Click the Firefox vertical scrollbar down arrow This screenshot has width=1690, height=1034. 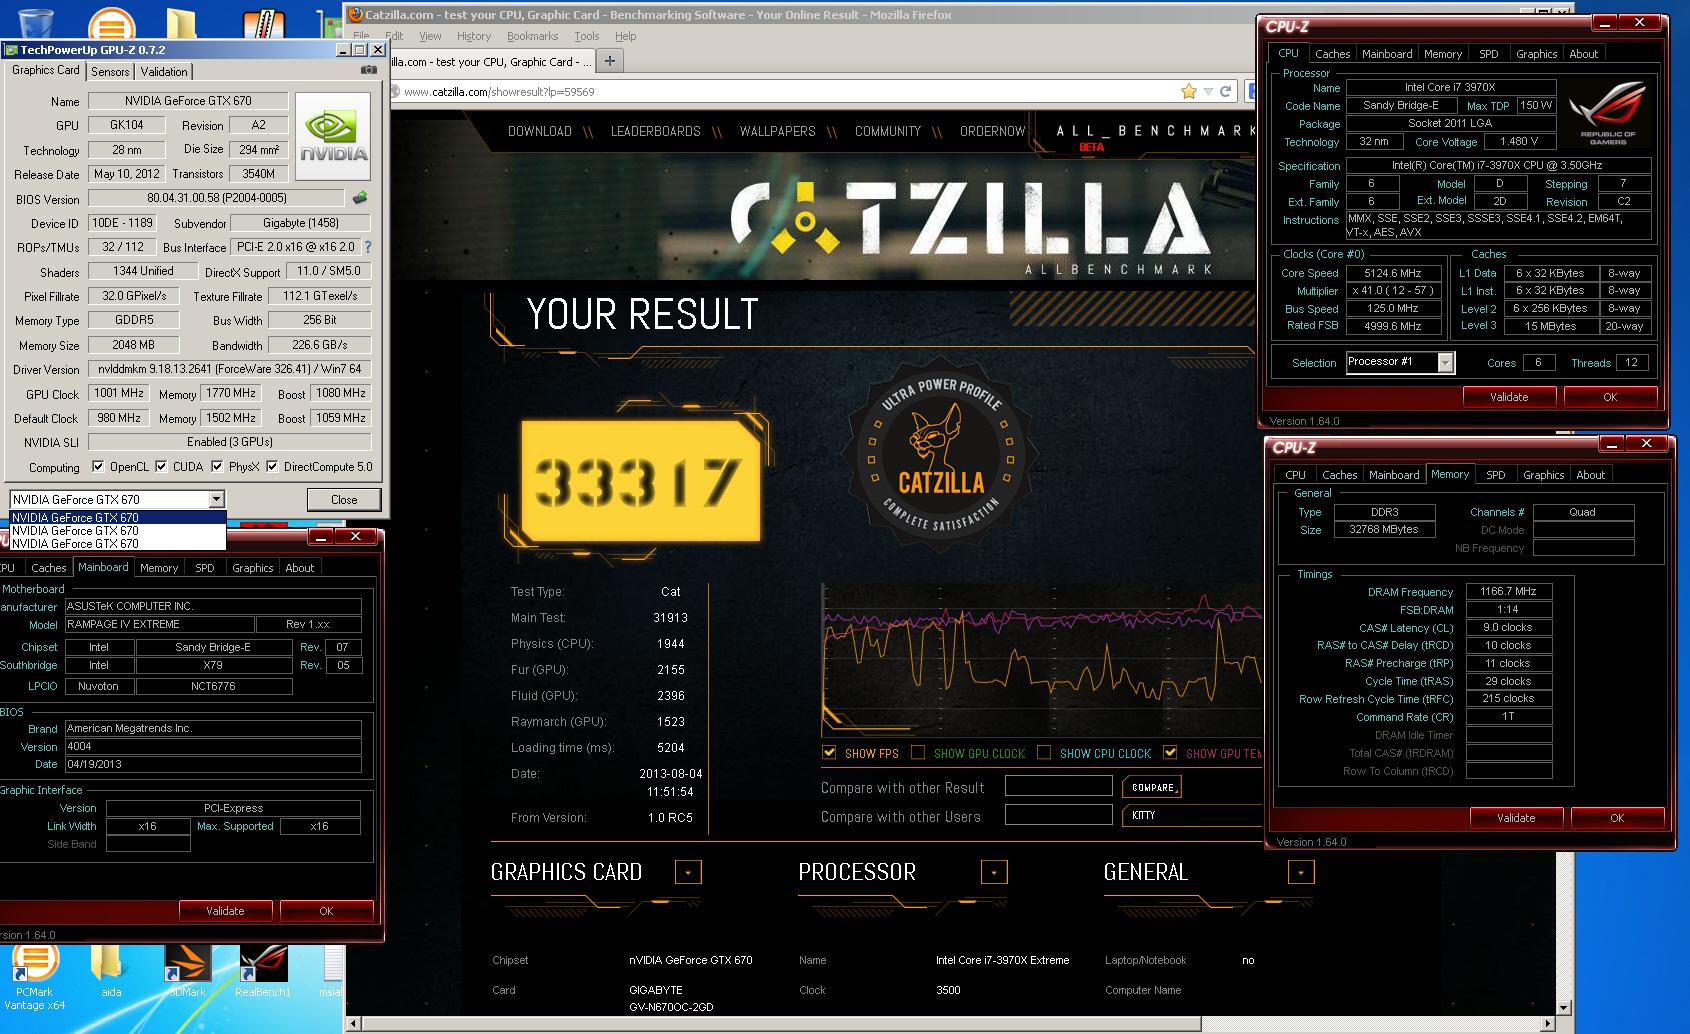(1566, 1006)
